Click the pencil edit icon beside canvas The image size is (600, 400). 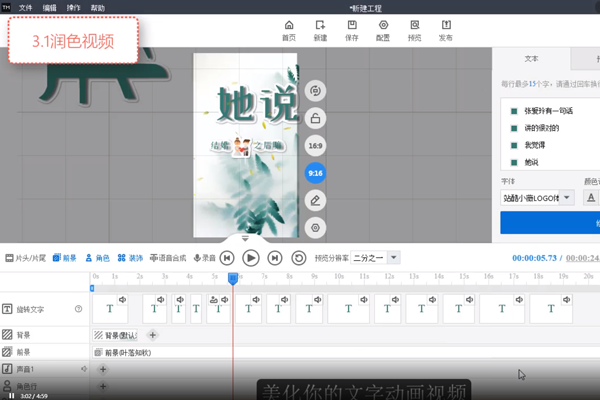(315, 200)
